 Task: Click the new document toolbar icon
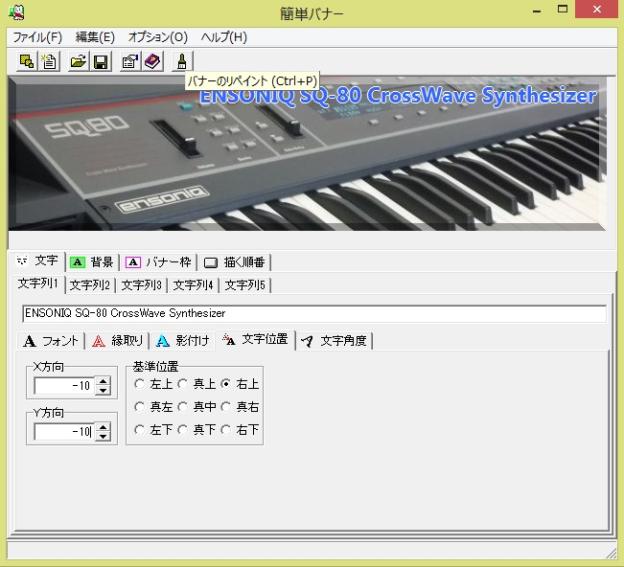point(48,62)
